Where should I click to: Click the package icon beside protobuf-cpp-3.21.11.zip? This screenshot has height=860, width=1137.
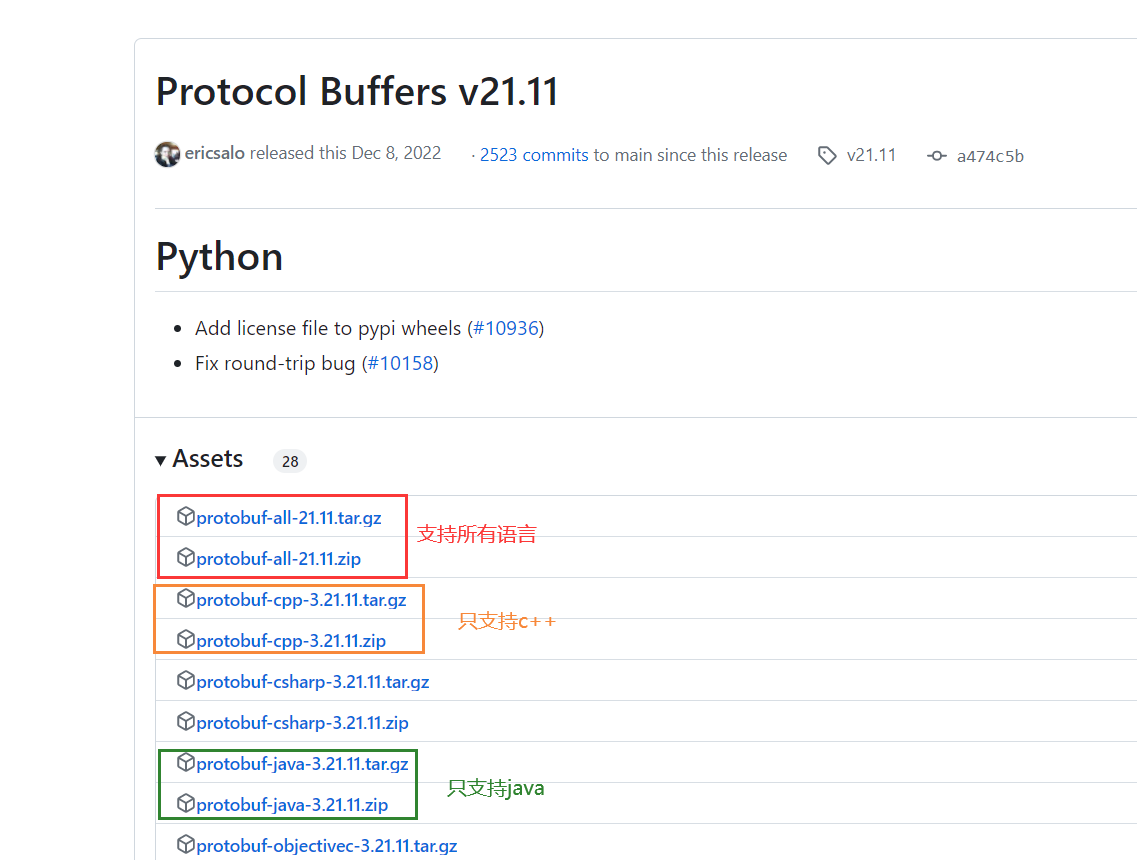[x=187, y=640]
